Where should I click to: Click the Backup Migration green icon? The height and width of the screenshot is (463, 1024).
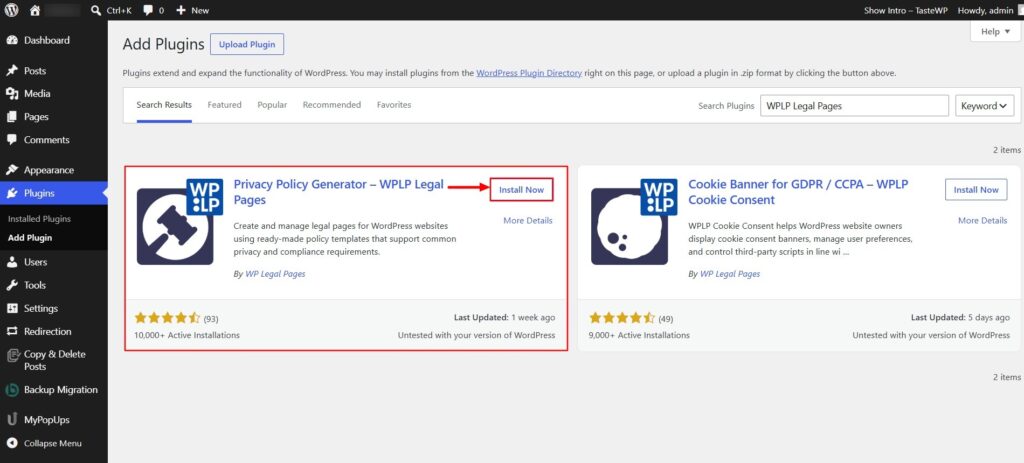point(12,391)
